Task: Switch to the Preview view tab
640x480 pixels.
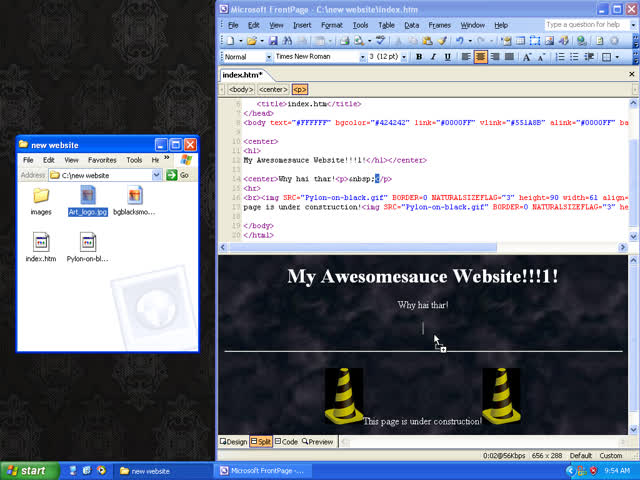Action: coord(318,441)
